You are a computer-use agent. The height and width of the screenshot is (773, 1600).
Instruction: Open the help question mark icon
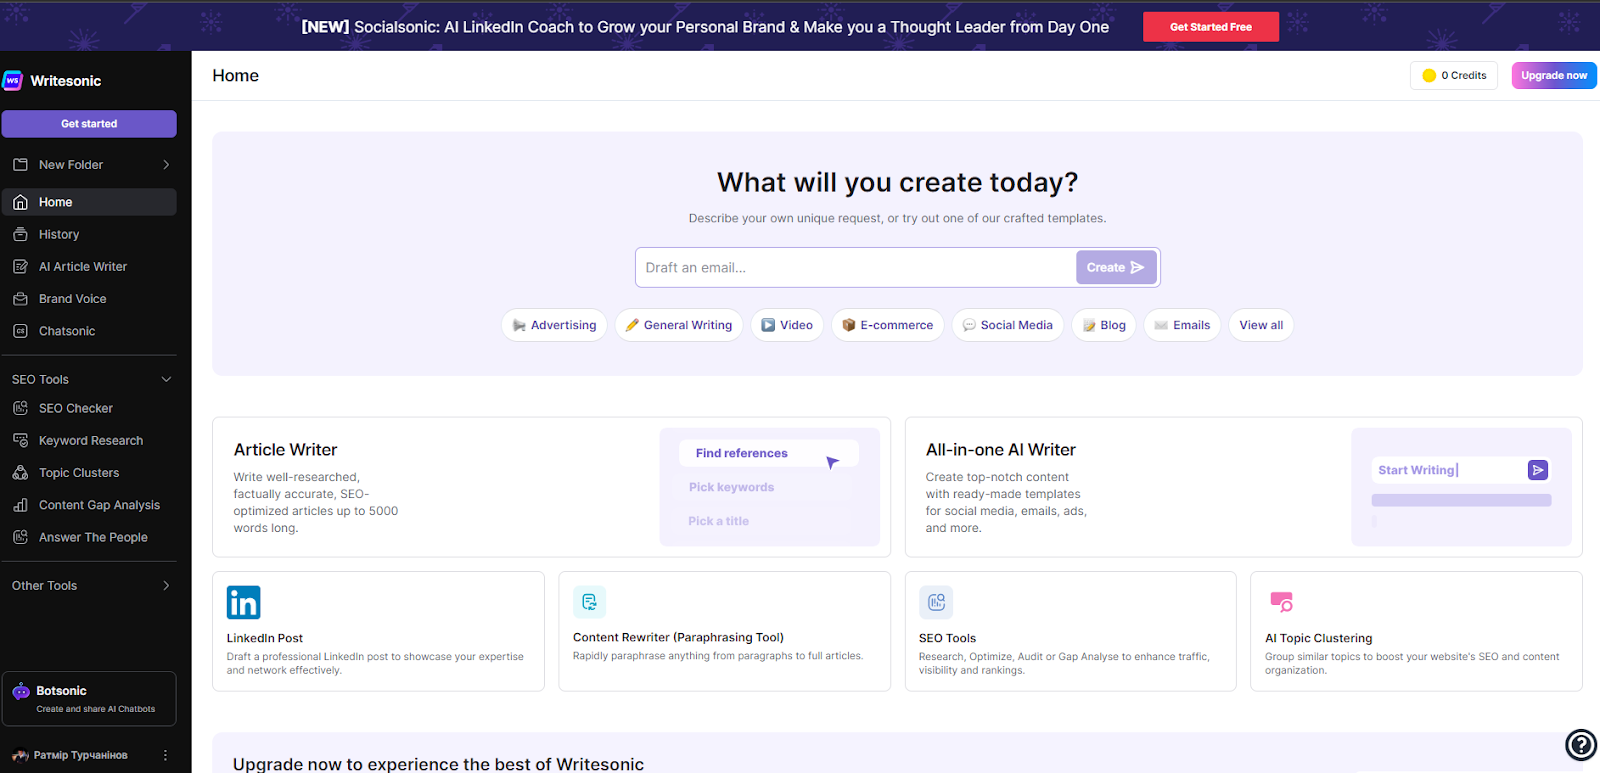point(1581,745)
